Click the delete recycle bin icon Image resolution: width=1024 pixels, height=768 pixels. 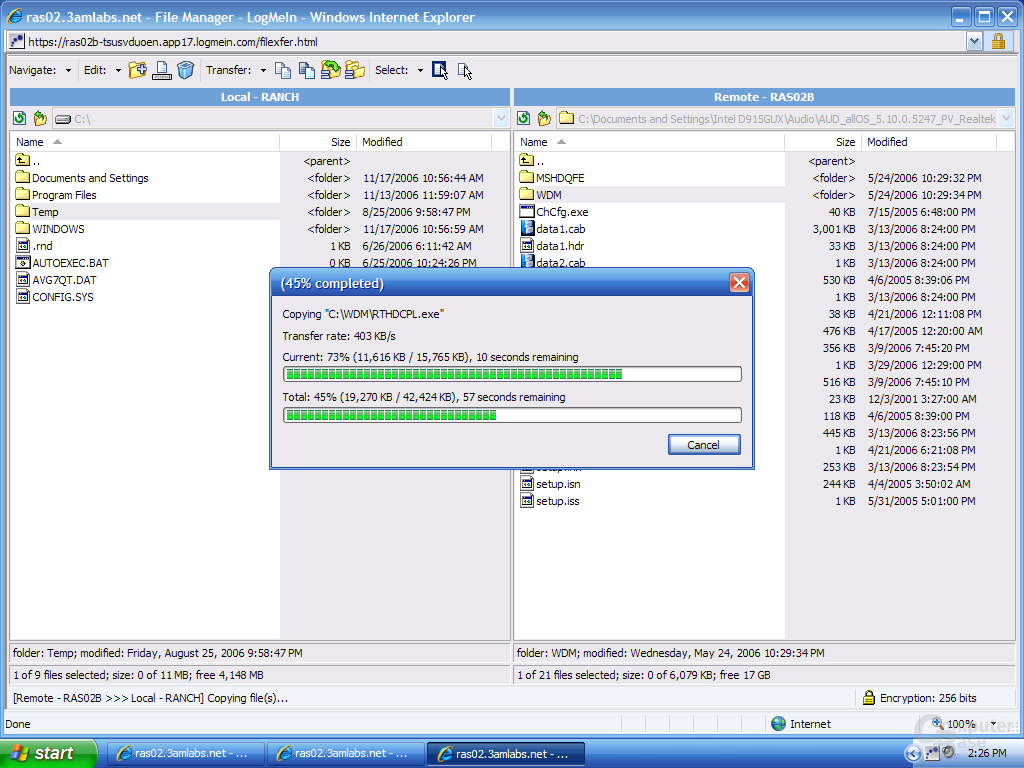185,70
